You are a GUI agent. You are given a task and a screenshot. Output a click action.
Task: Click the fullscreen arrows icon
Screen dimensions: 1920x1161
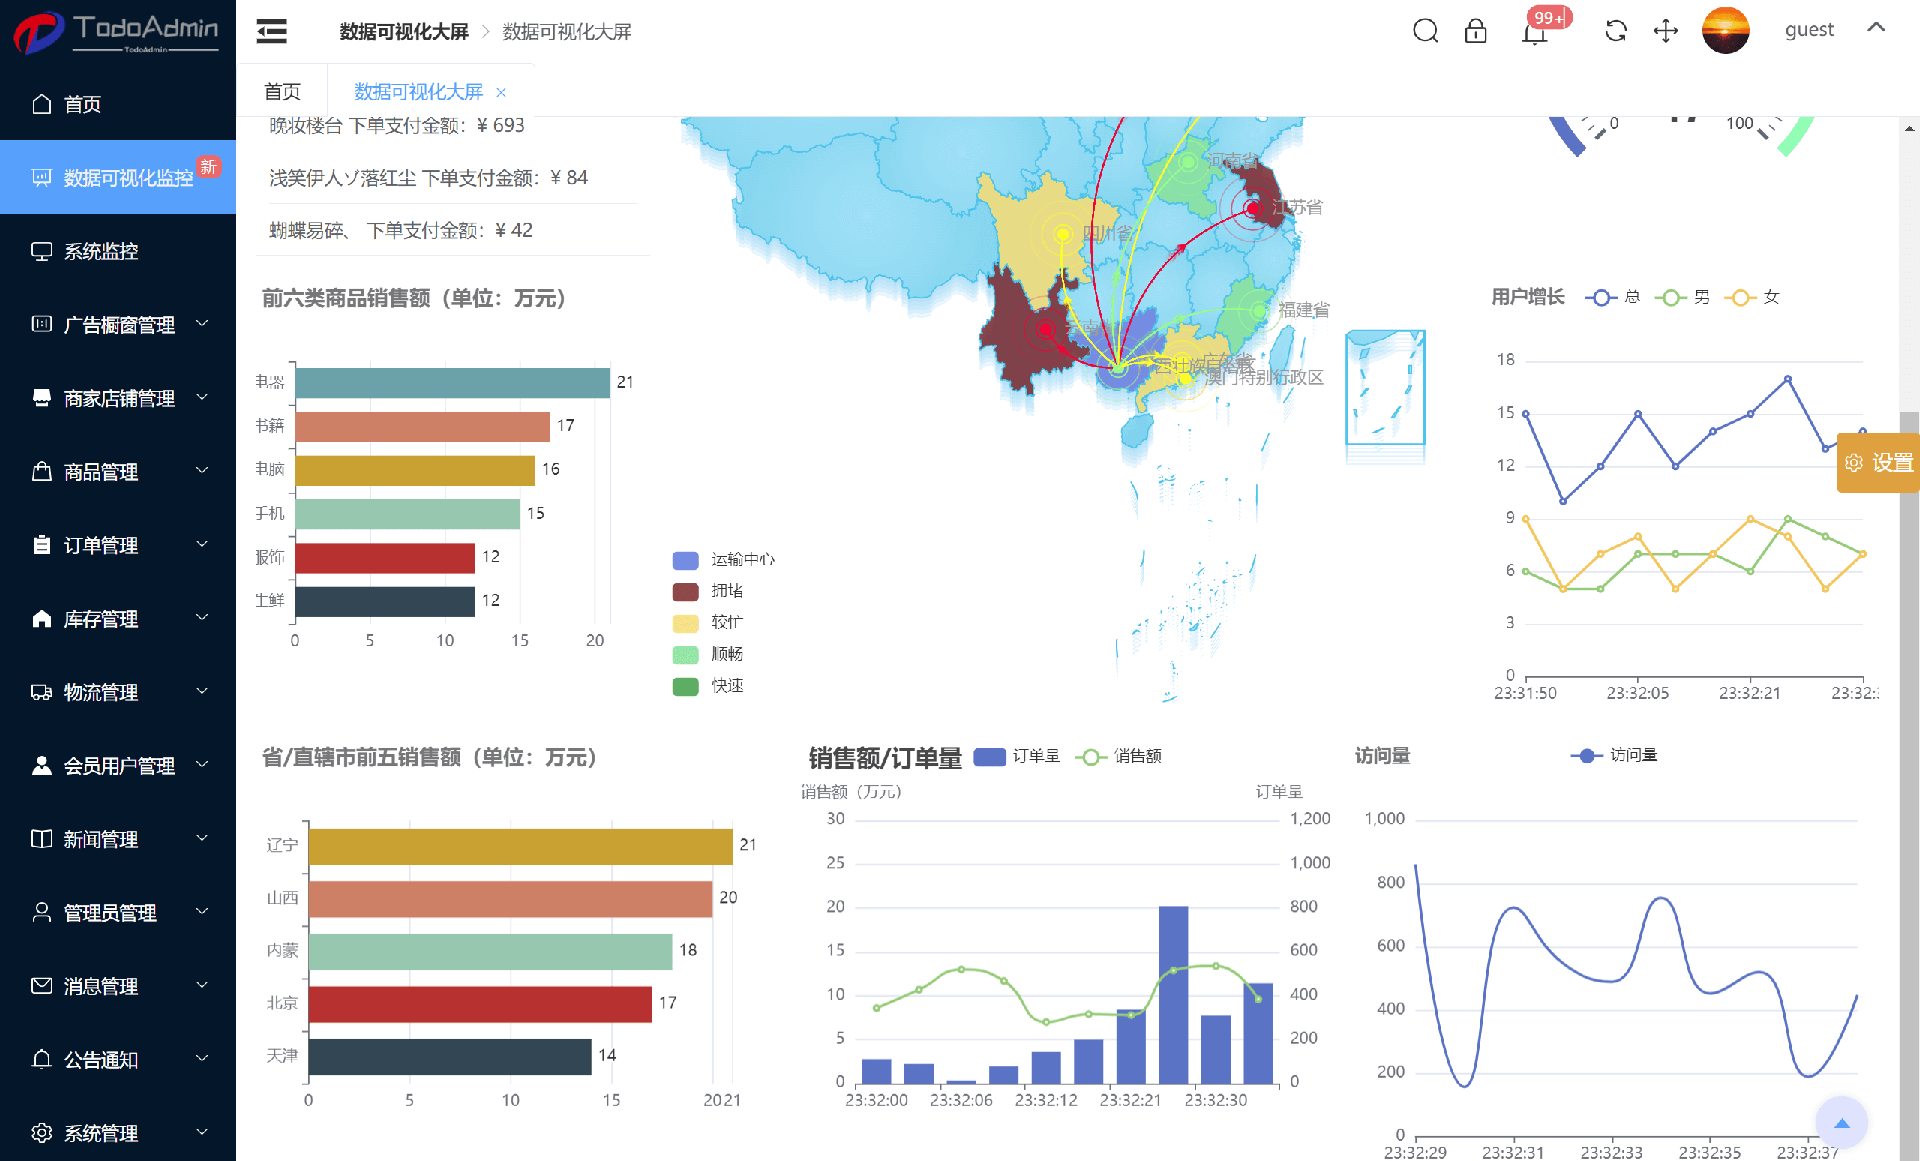[x=1665, y=31]
